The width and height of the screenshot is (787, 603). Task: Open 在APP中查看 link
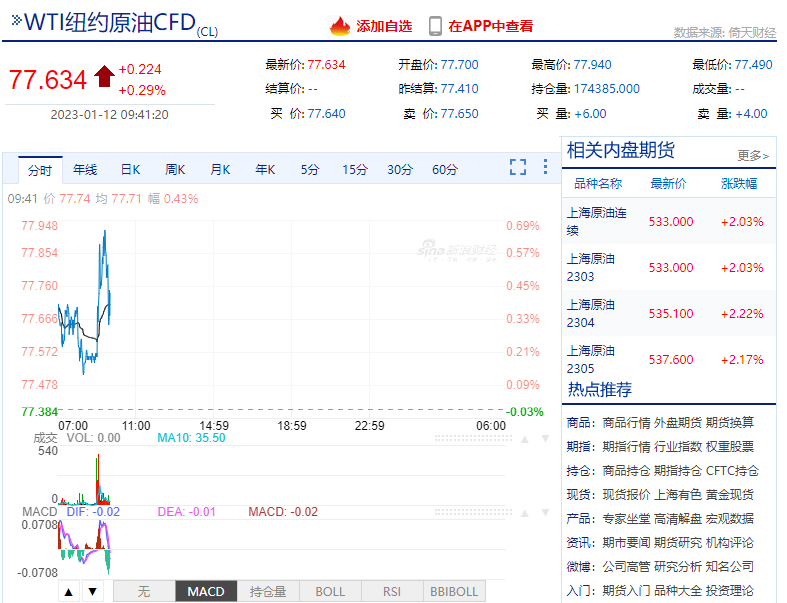point(490,26)
